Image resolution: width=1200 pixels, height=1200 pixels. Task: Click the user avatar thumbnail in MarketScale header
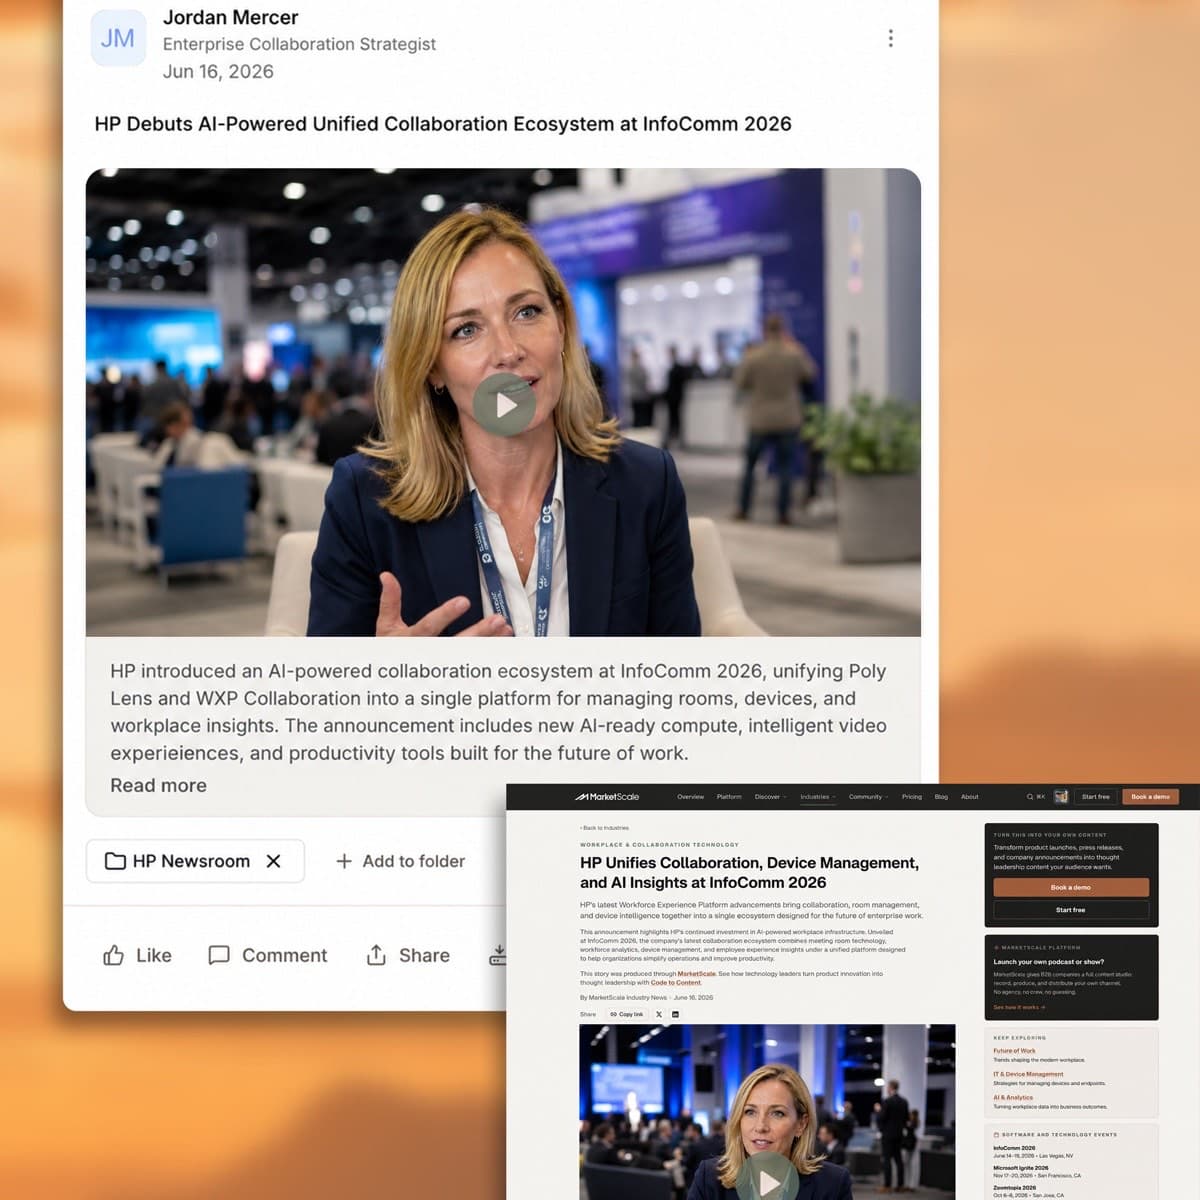(1061, 797)
